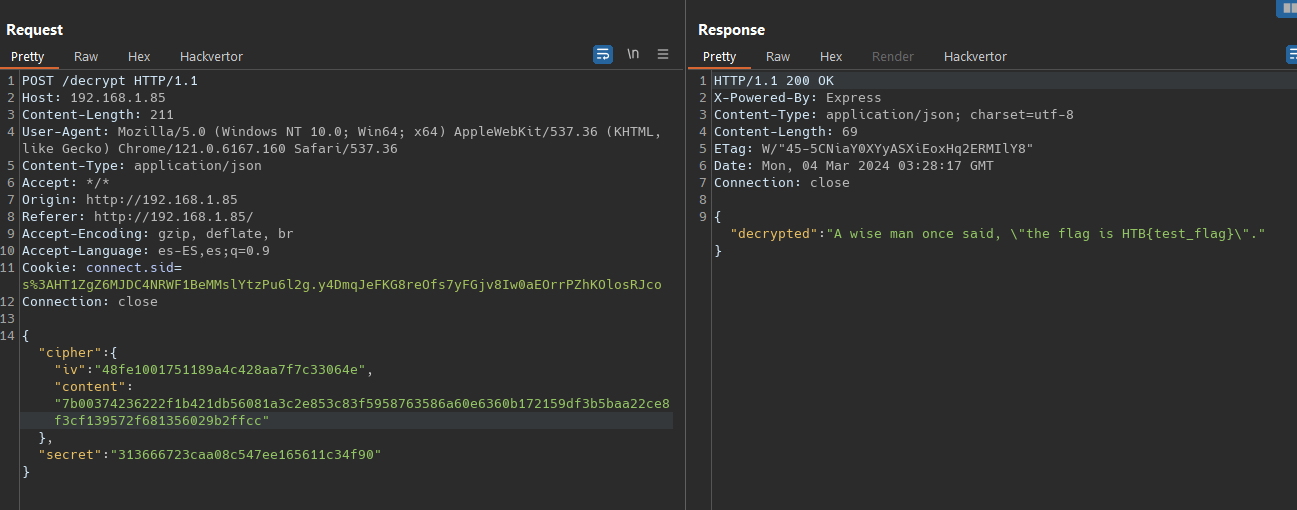The height and width of the screenshot is (510, 1297).
Task: Toggle non-printable characters (\n) in Request
Action: [x=633, y=54]
